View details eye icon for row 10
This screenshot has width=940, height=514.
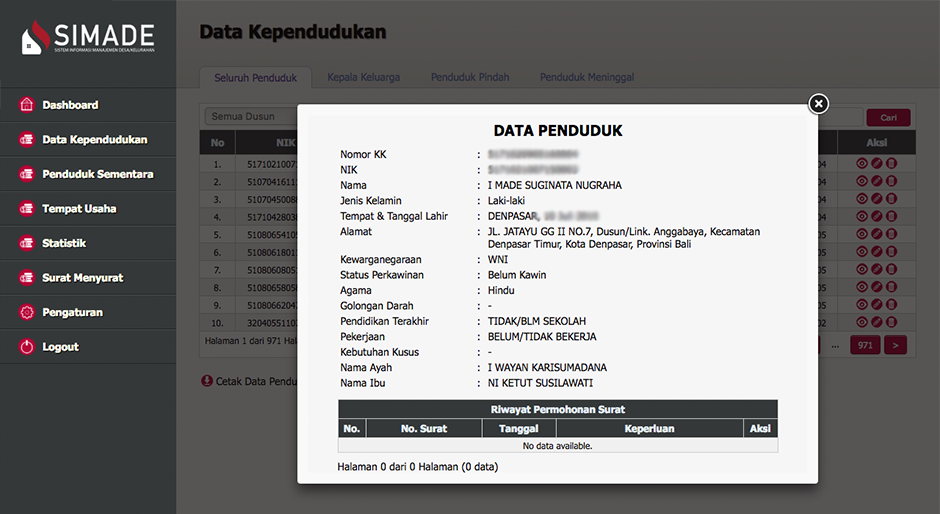(x=862, y=322)
